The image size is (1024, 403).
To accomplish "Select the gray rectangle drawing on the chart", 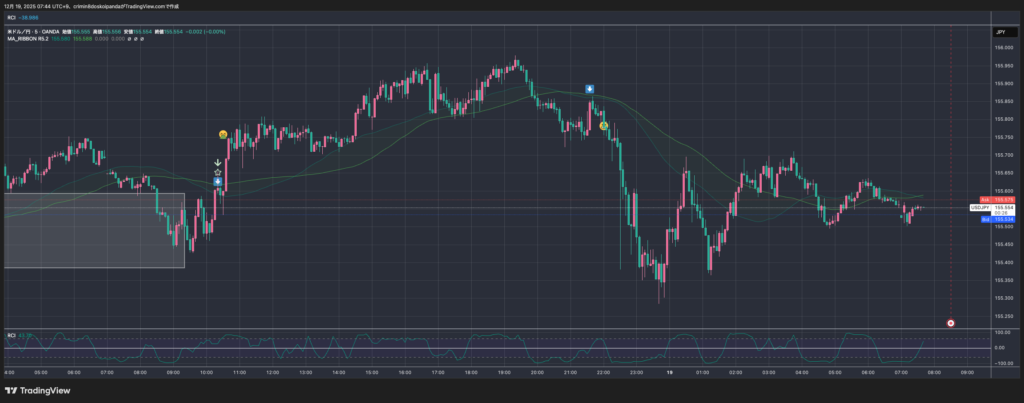I will click(x=93, y=231).
